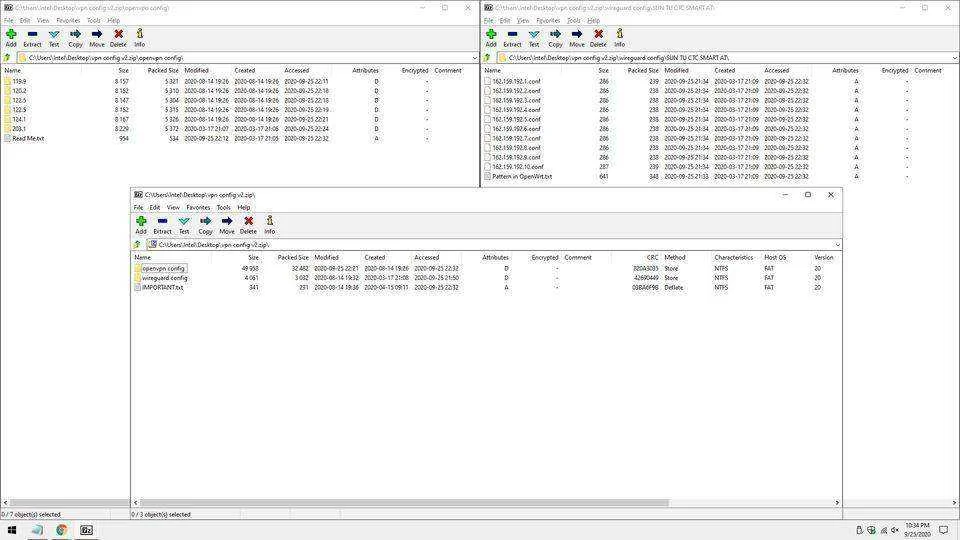This screenshot has width=960, height=540.
Task: Open Windows Start menu
Action: pos(12,530)
